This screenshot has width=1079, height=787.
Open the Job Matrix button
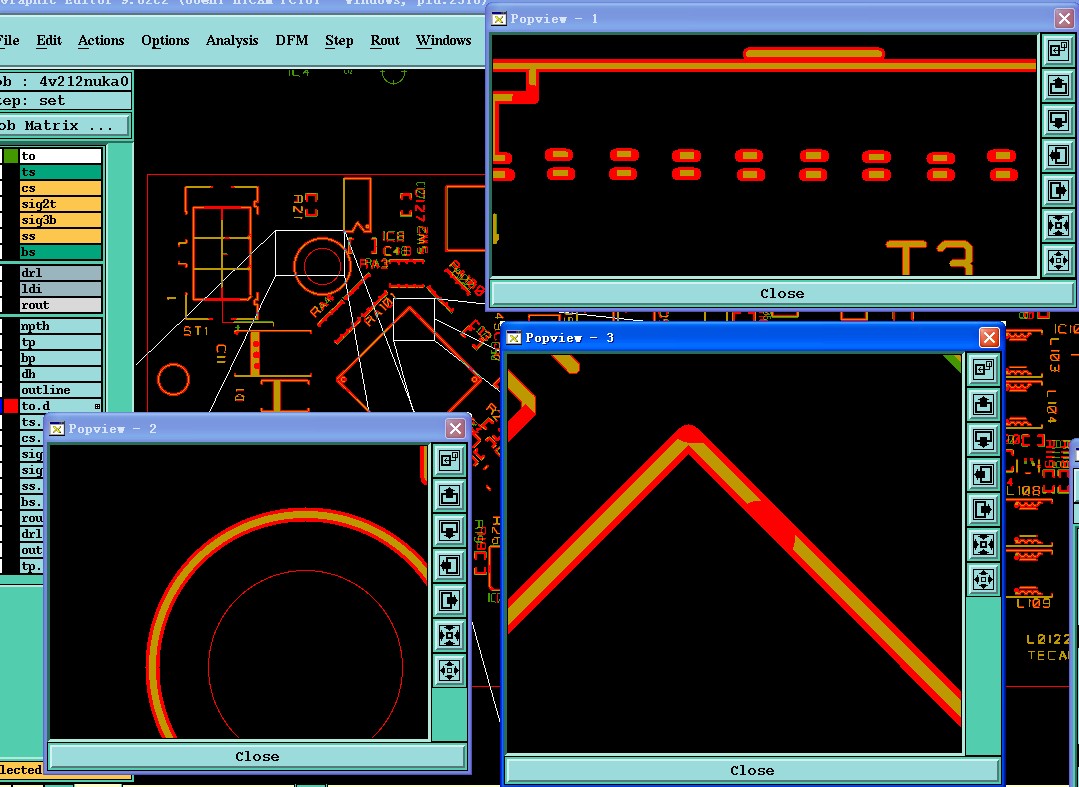63,126
